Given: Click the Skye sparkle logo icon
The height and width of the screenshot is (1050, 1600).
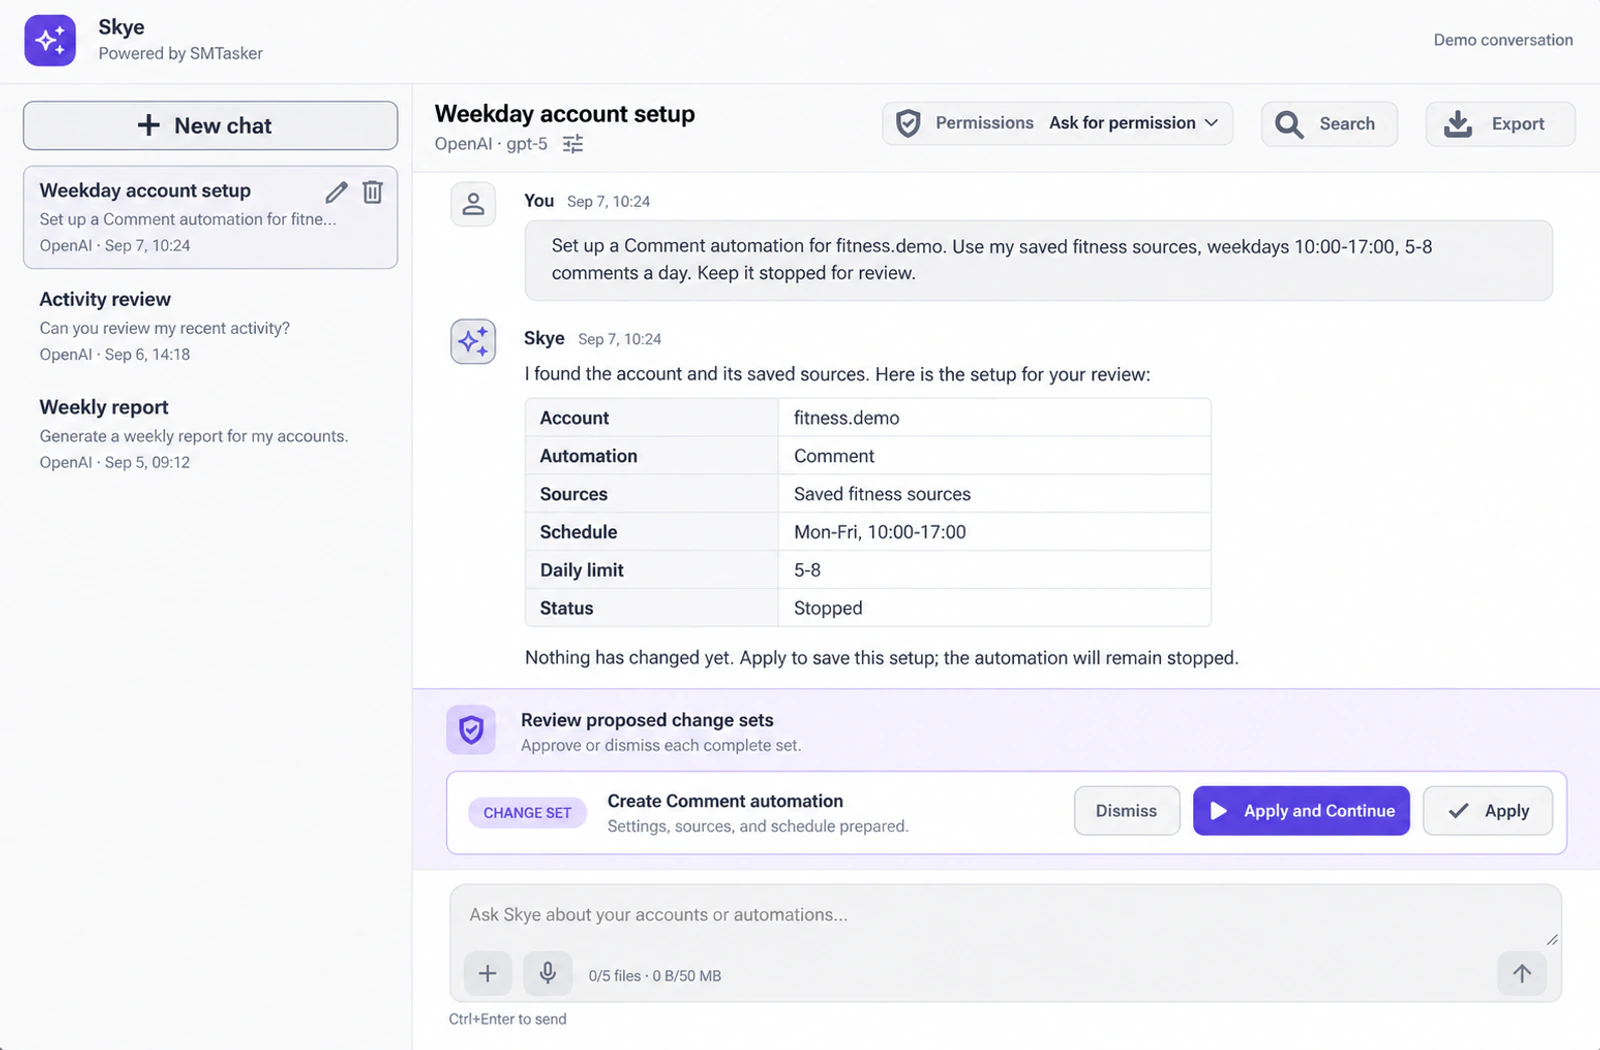Looking at the screenshot, I should 50,40.
